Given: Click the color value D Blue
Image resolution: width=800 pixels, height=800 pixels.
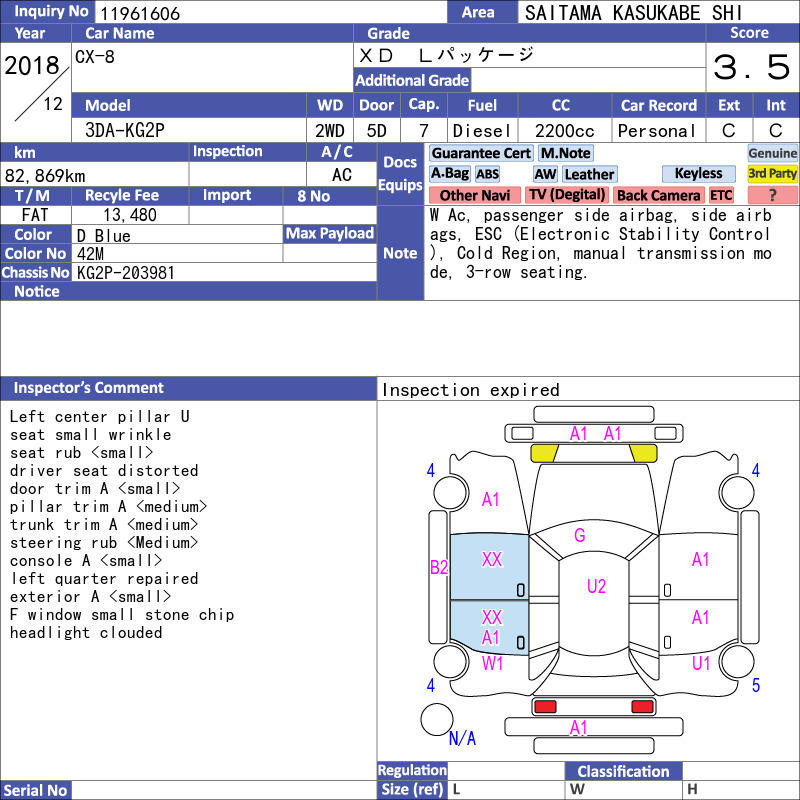Looking at the screenshot, I should [x=104, y=236].
